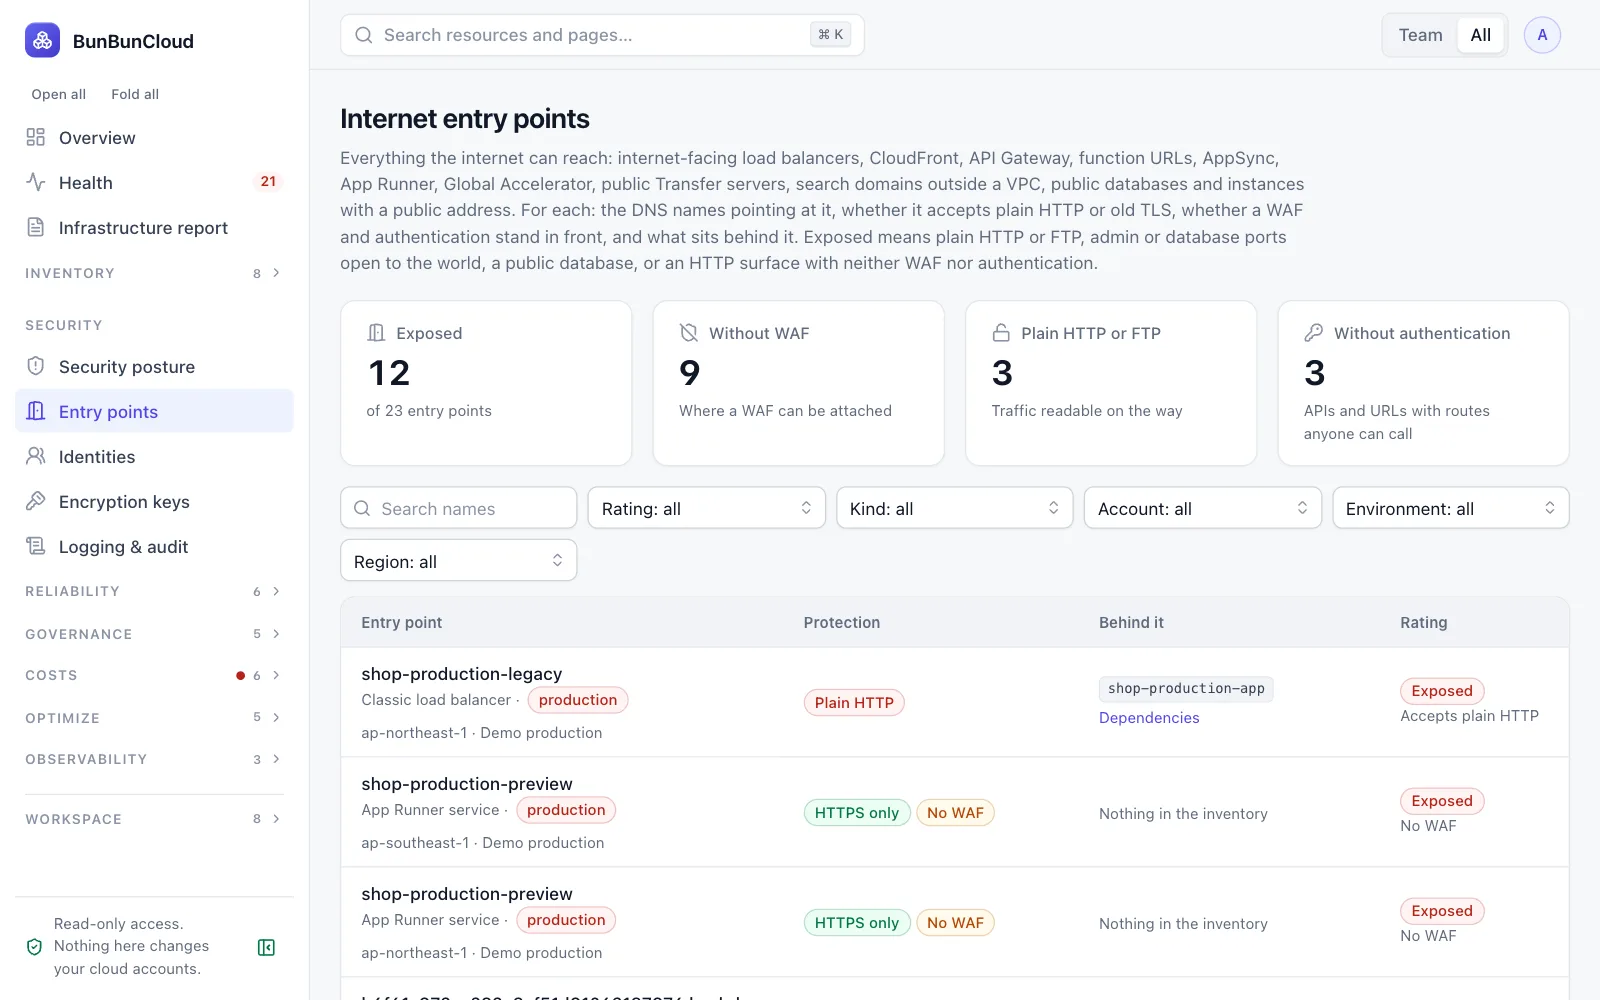The image size is (1600, 1000).
Task: Click Fold all in sidebar
Action: [x=135, y=94]
